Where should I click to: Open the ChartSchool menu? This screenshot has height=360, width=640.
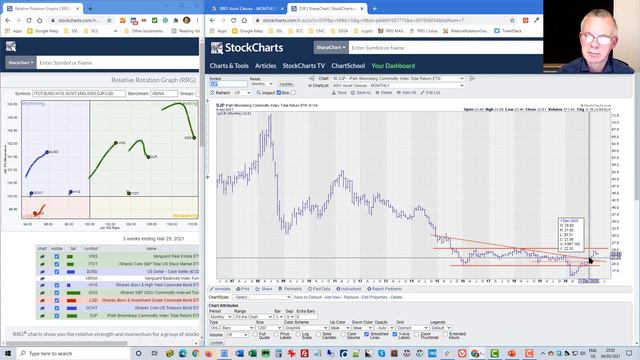click(x=348, y=66)
